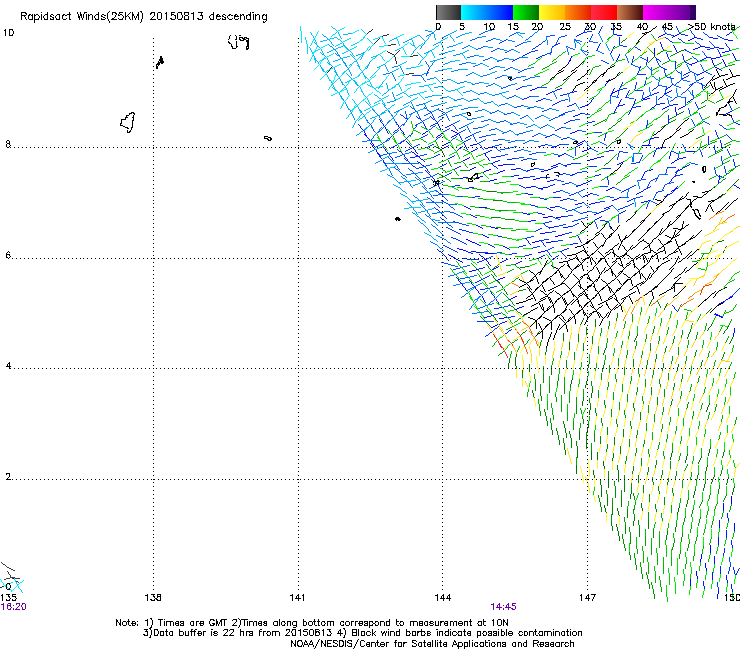Click the latitude label '2'
Screen dimensions: 740x650
click(x=8, y=477)
